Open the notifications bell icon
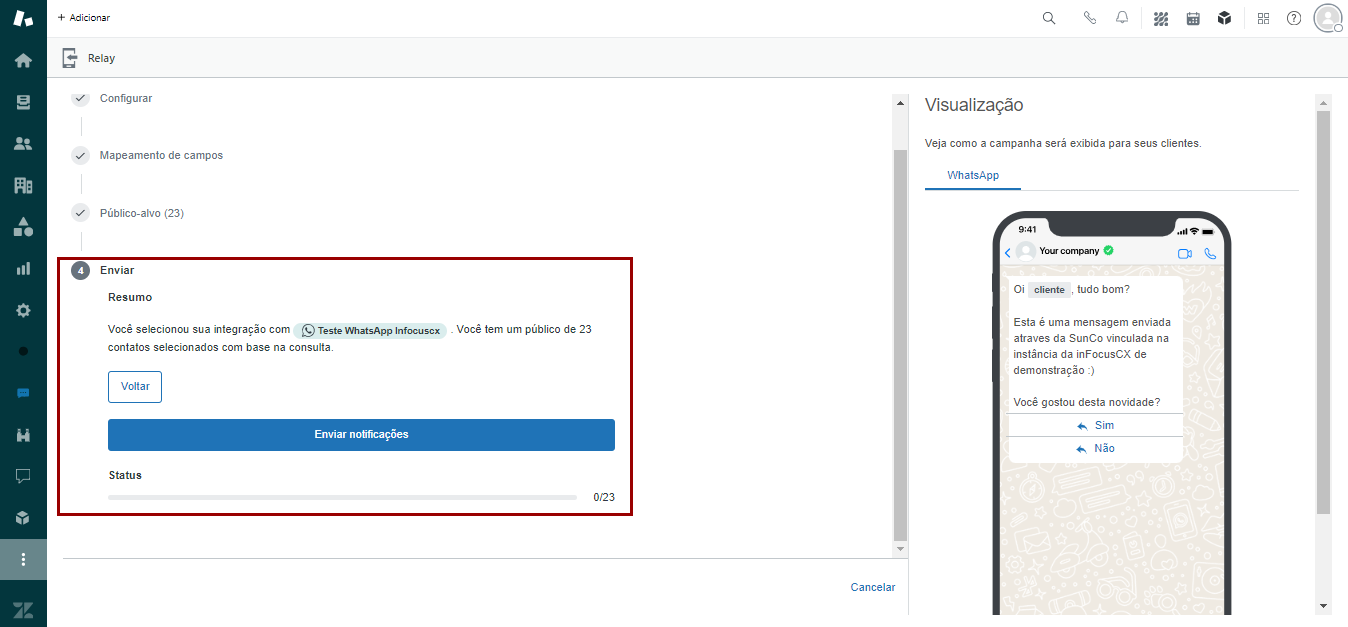 [x=1122, y=18]
